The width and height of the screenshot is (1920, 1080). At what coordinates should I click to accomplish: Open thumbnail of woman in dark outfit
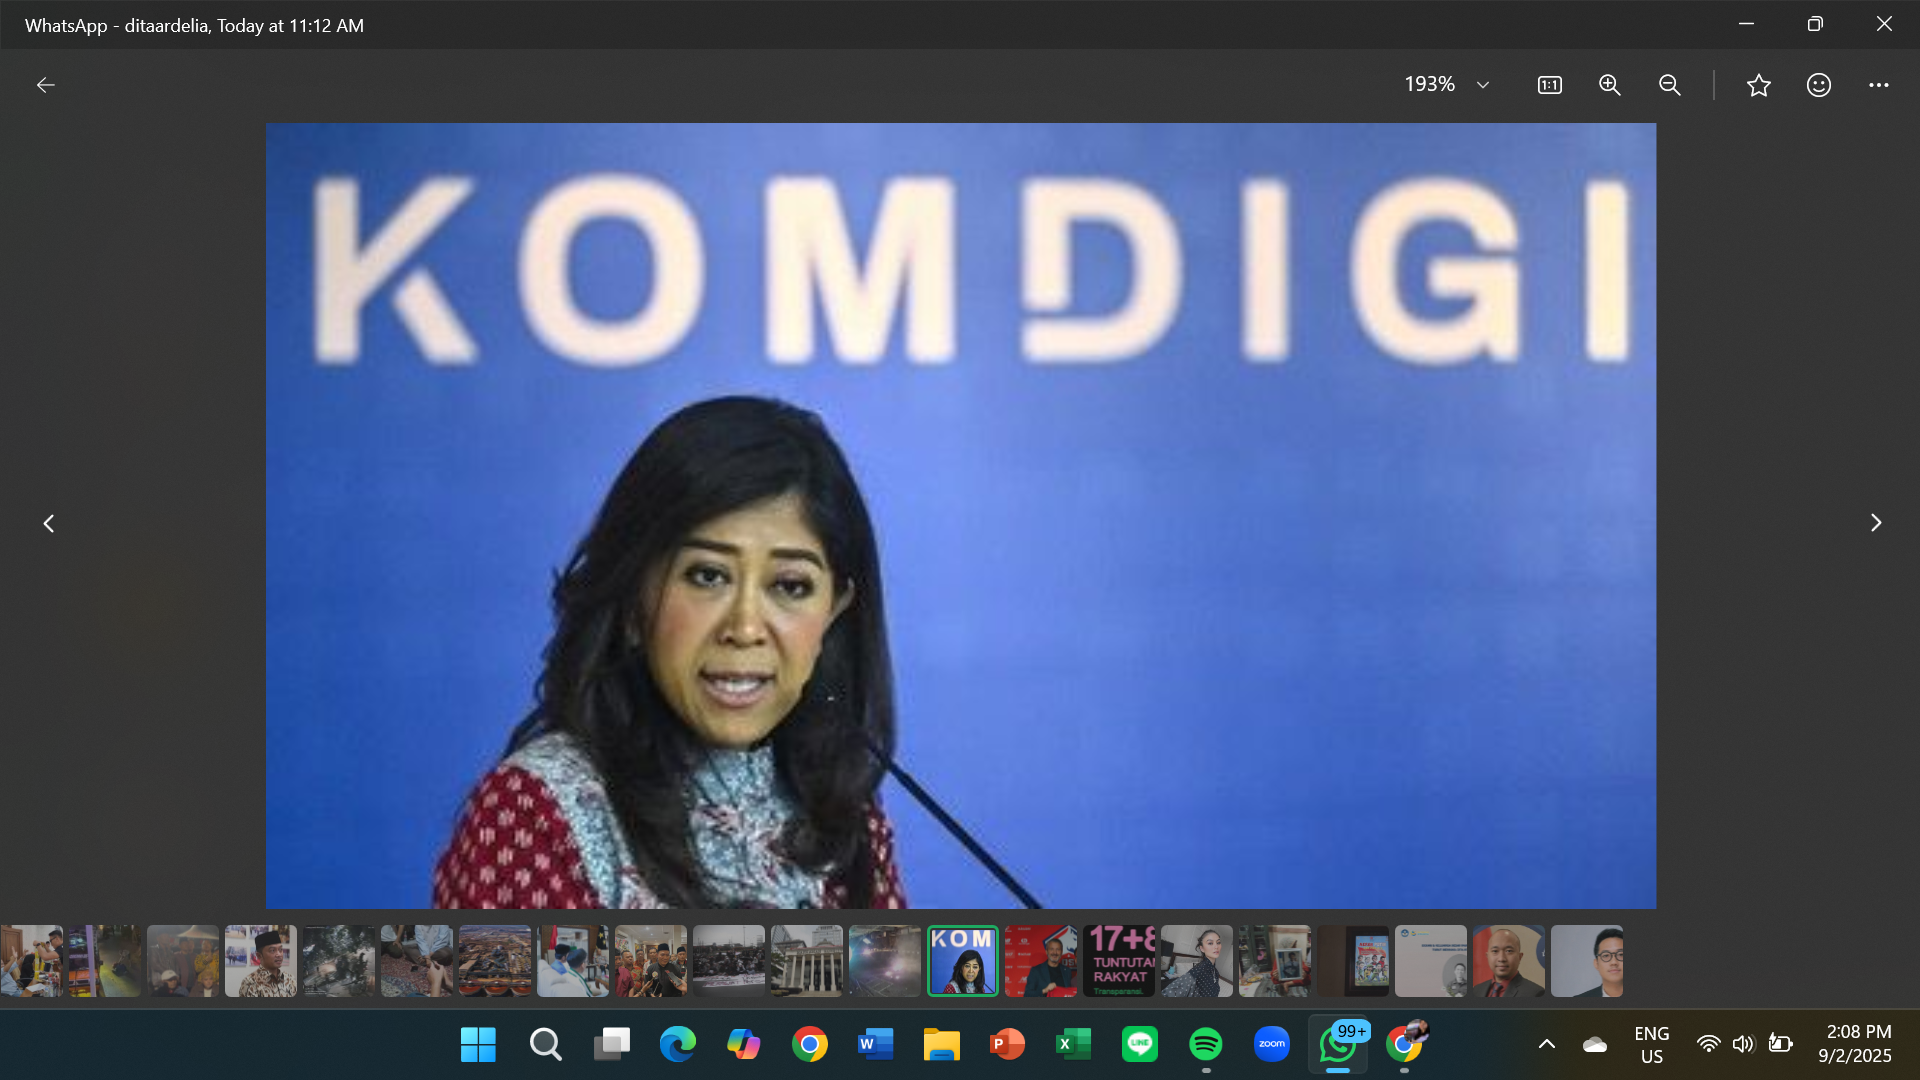pyautogui.click(x=1197, y=961)
